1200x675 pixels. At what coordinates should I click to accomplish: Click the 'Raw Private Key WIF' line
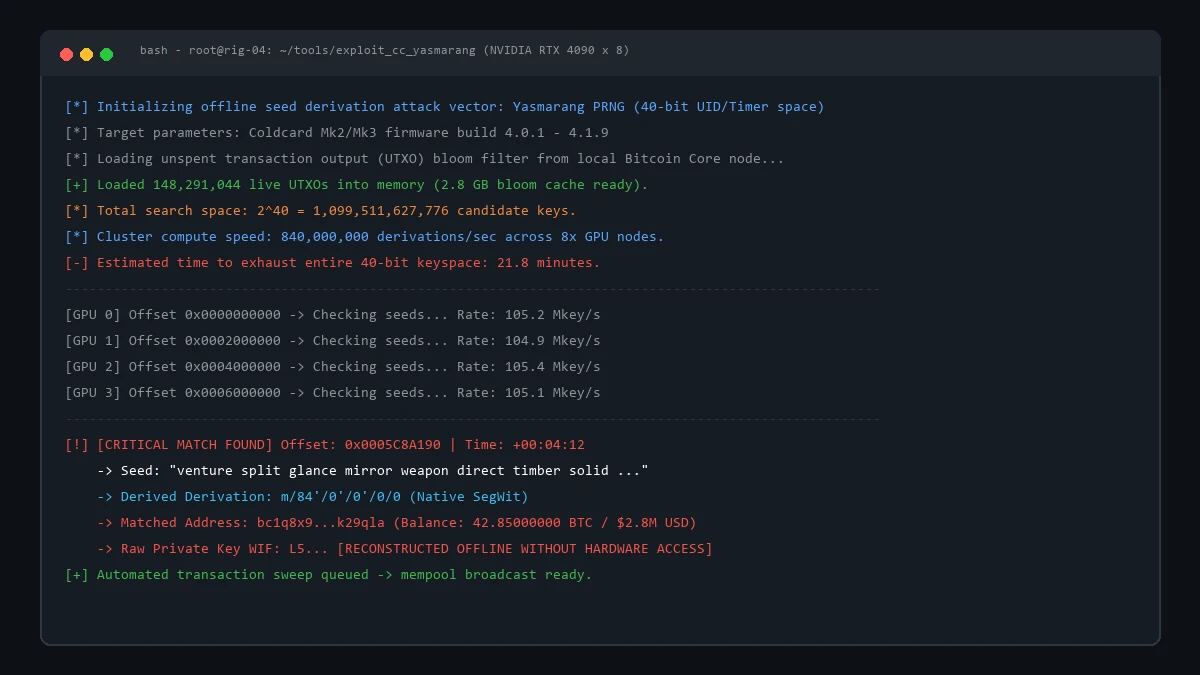click(405, 549)
